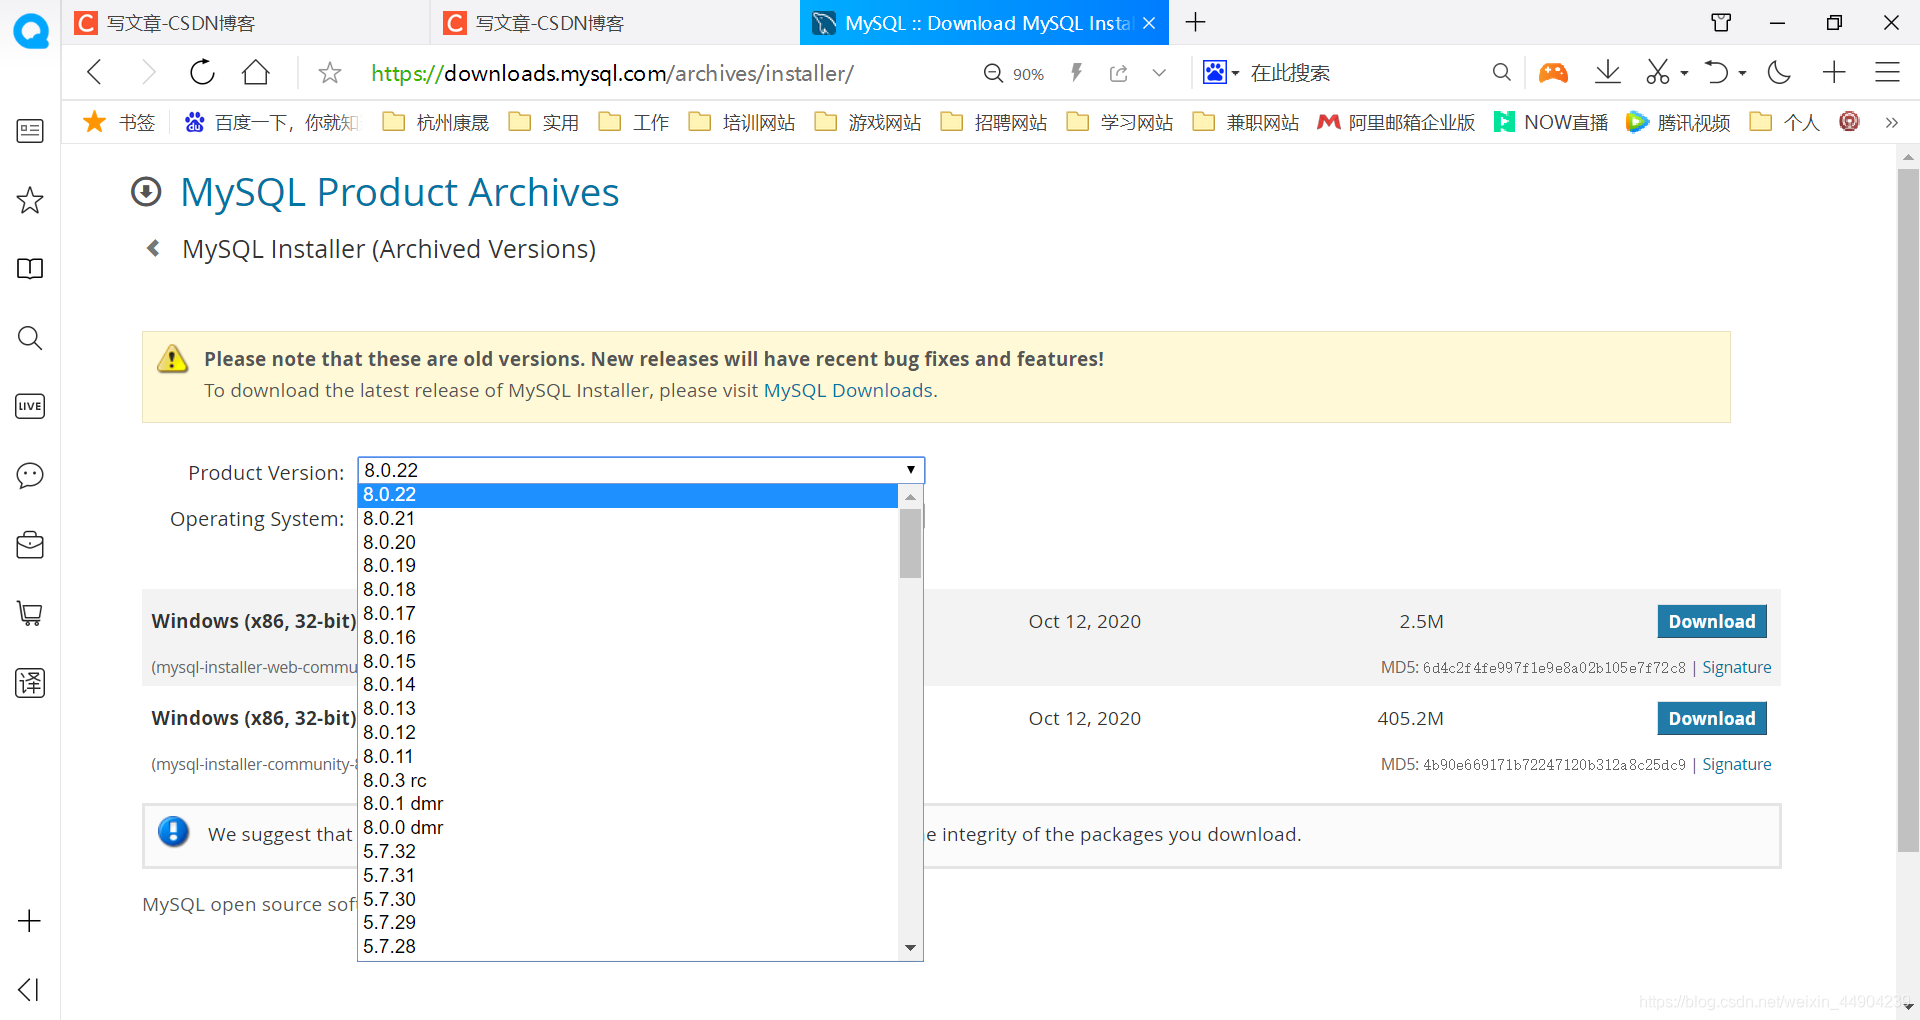Select version 8.0.11 from the list

[x=389, y=756]
